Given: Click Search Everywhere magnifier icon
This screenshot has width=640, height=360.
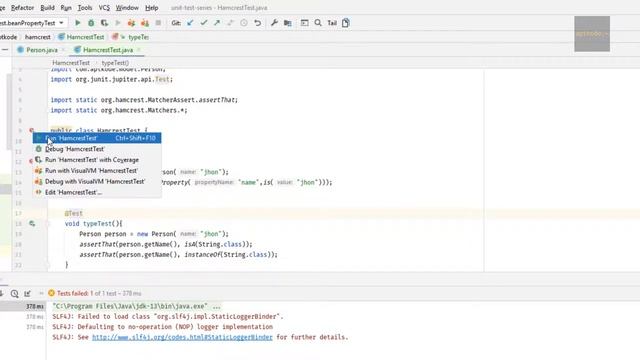Looking at the screenshot, I should 318,23.
